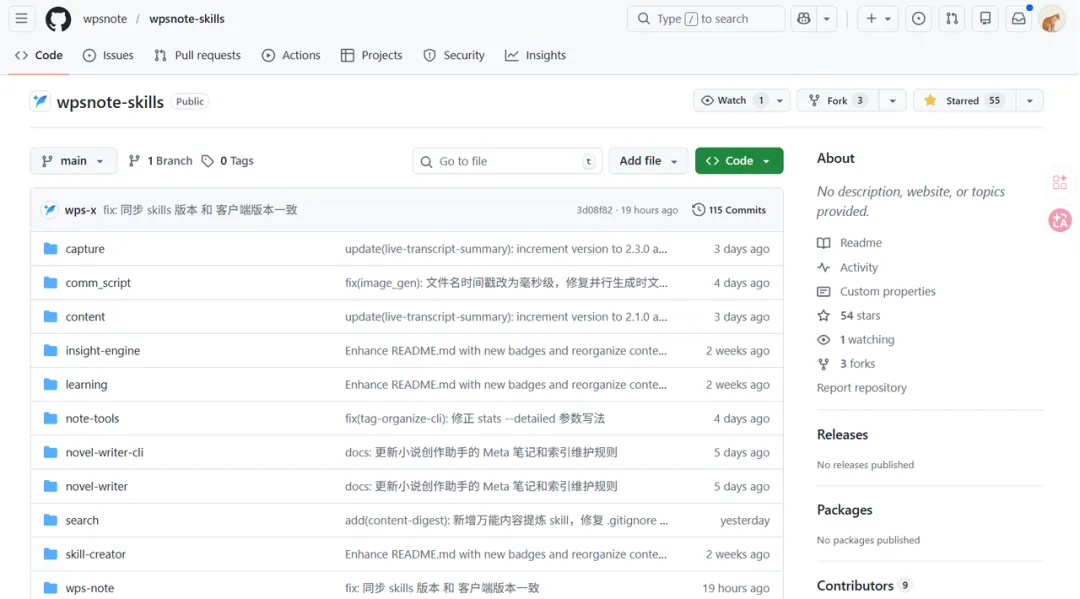
Task: Open the Pull requests icon in header
Action: coord(952,19)
